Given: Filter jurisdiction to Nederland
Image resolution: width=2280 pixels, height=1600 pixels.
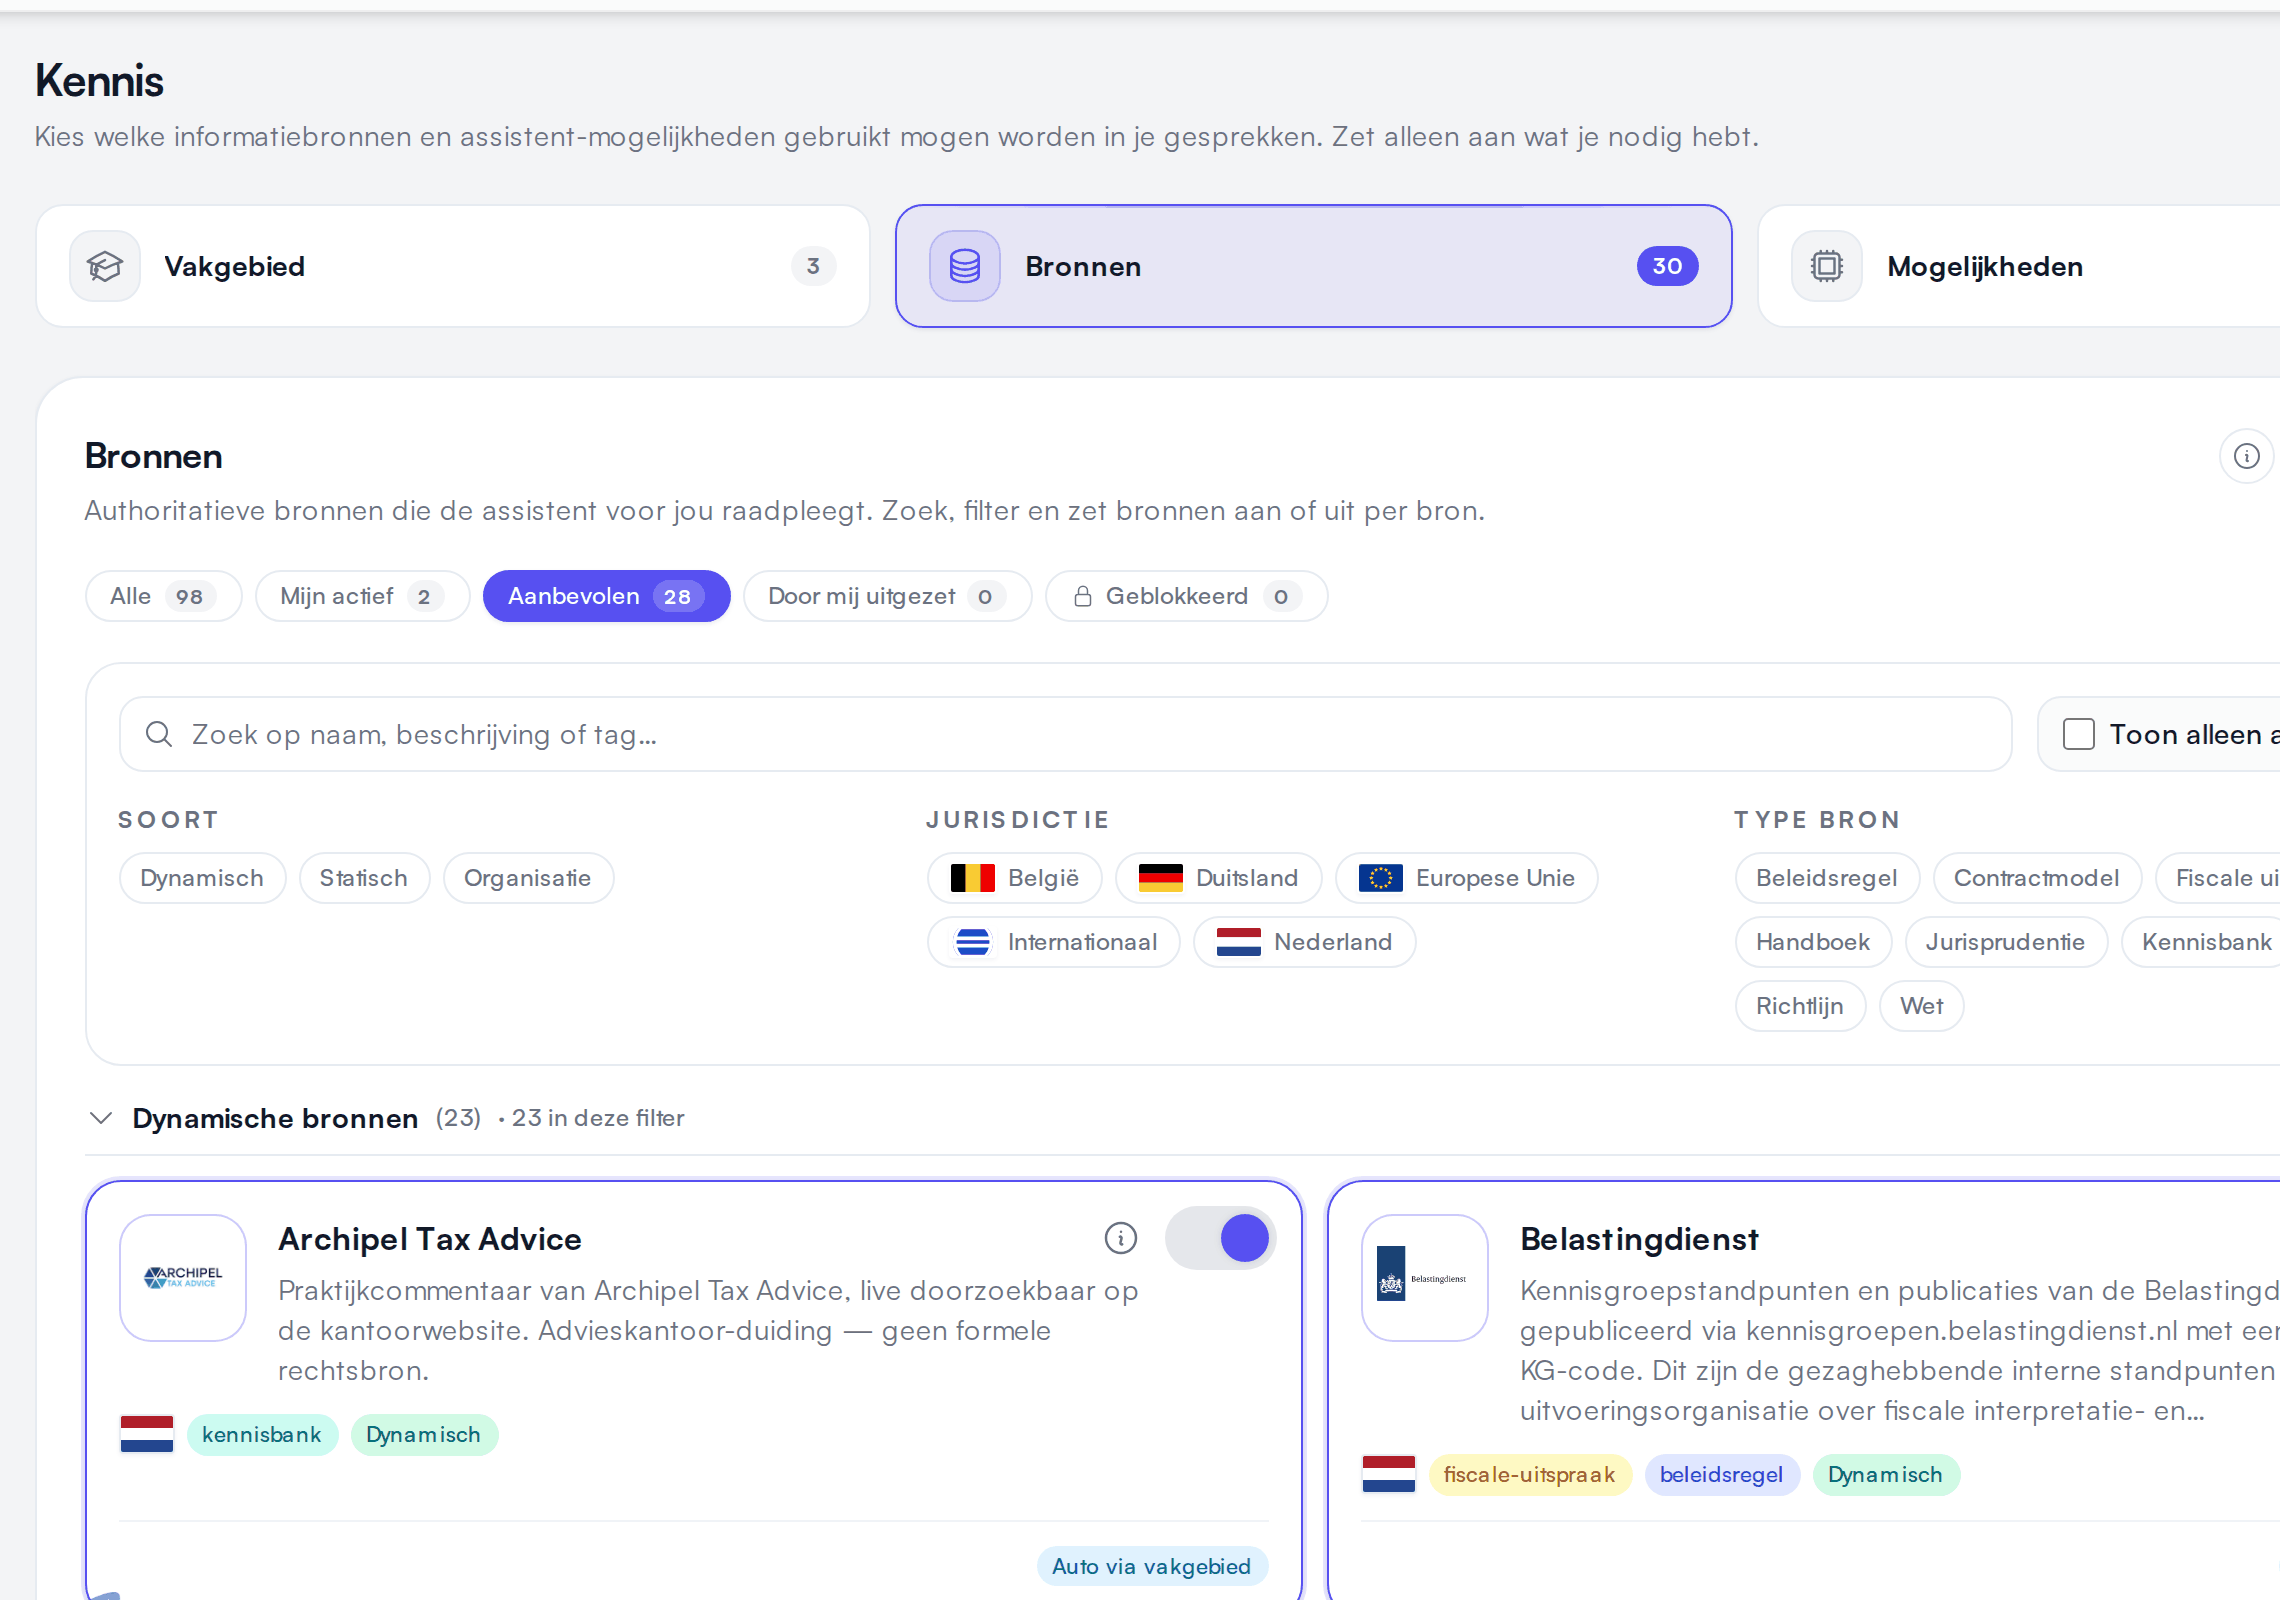Looking at the screenshot, I should [x=1304, y=942].
